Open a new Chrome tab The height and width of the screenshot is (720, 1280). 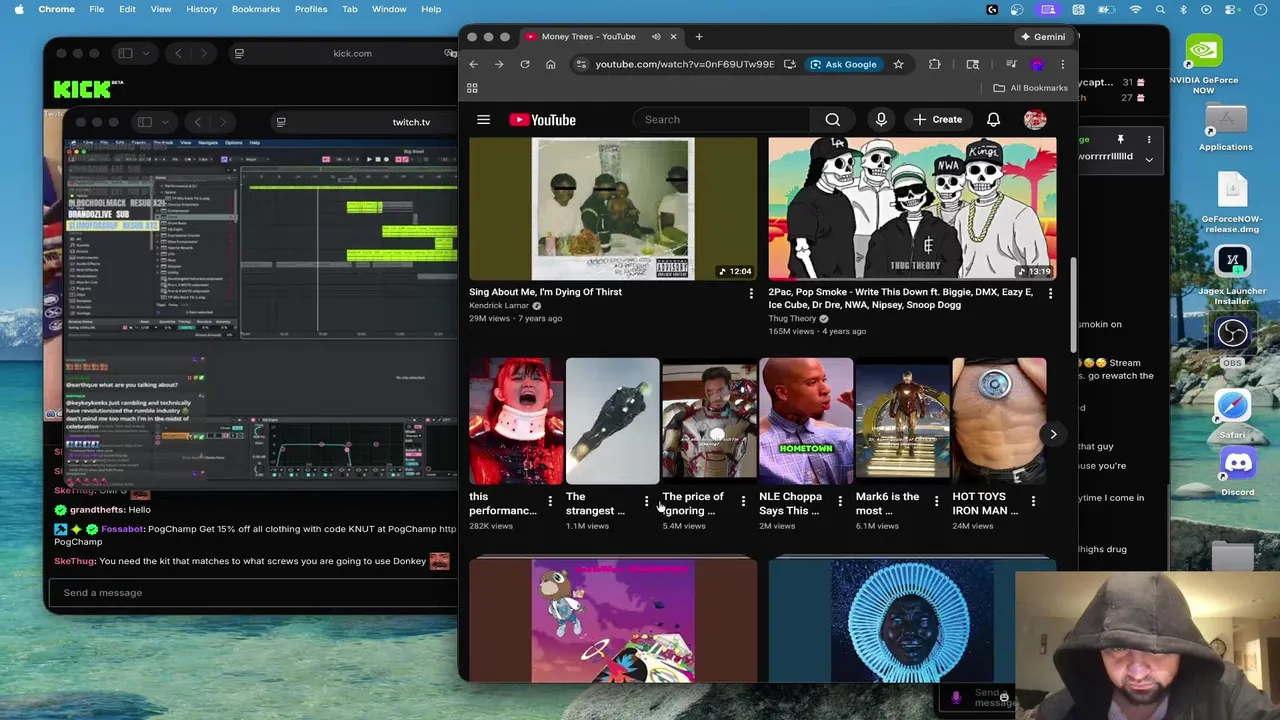(699, 37)
